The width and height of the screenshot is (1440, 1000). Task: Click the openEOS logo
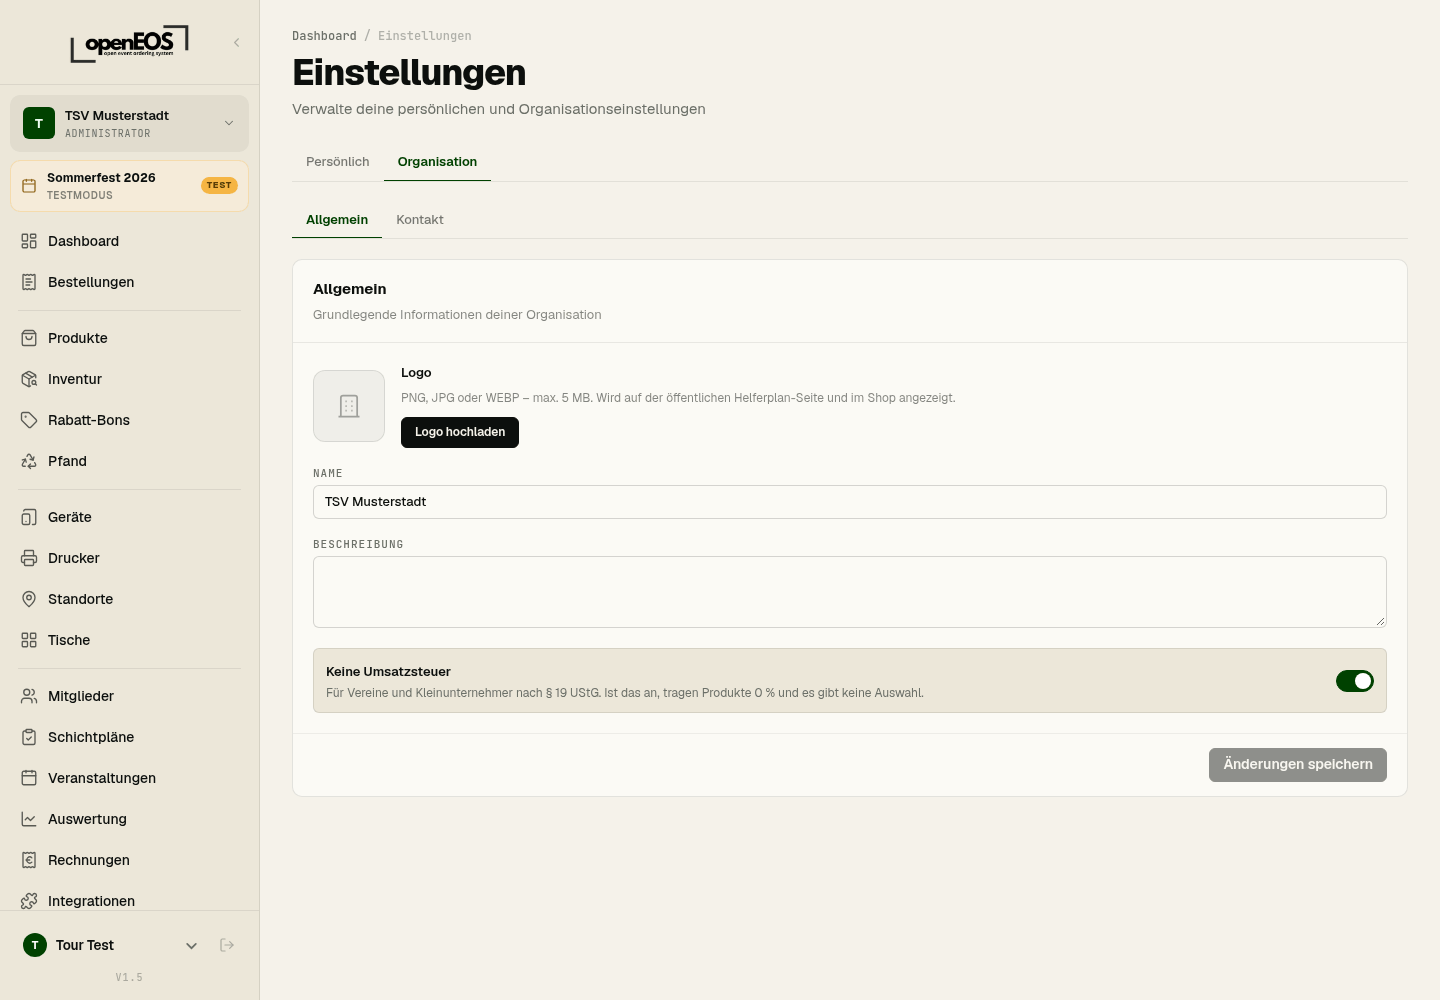pyautogui.click(x=129, y=44)
